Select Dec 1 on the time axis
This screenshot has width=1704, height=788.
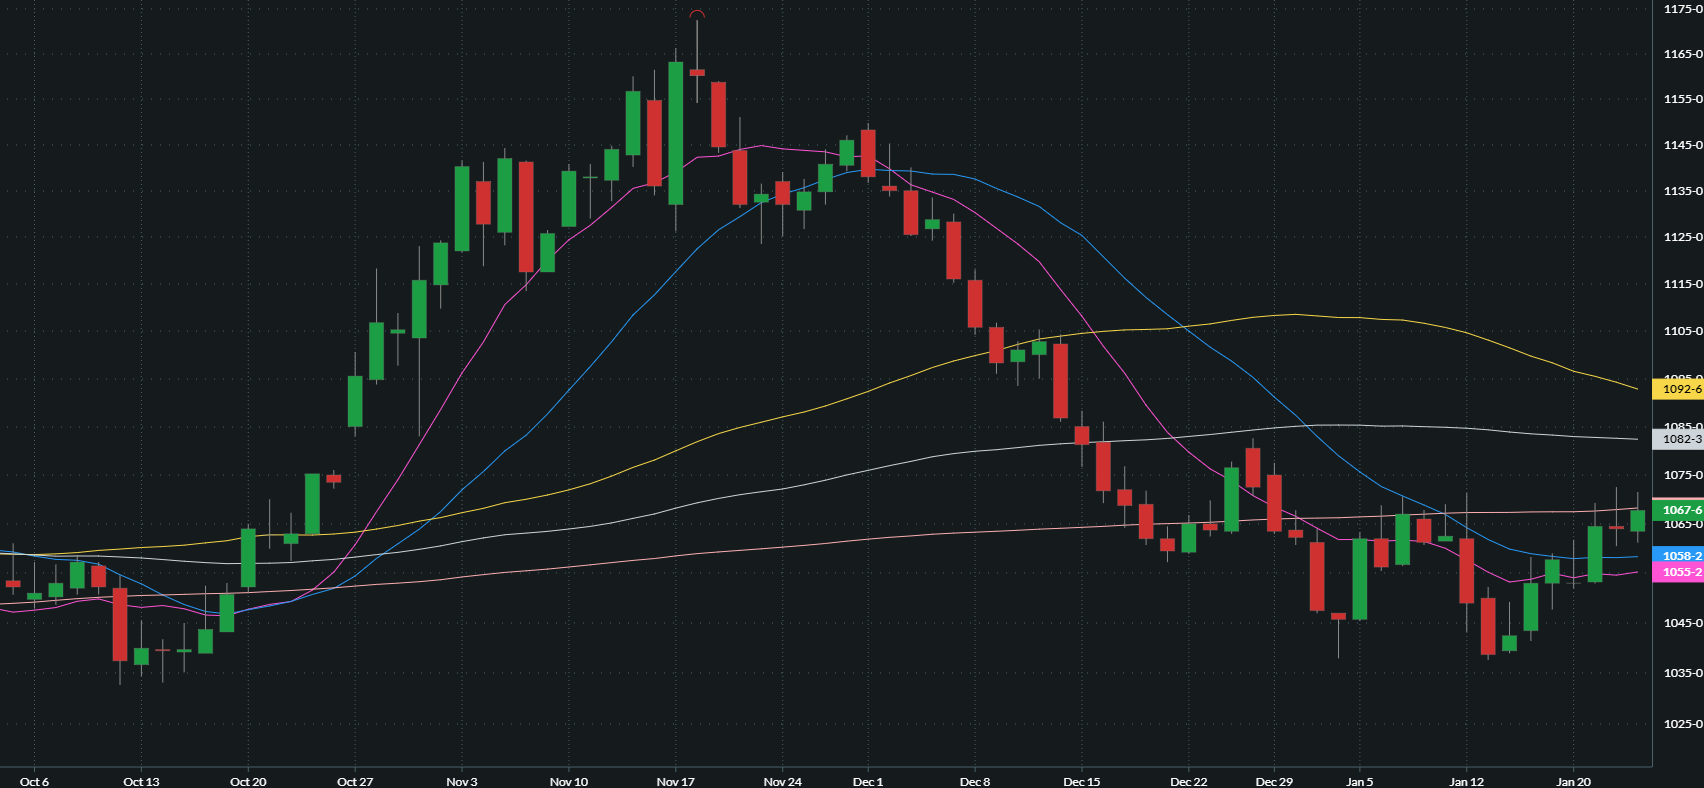(867, 781)
